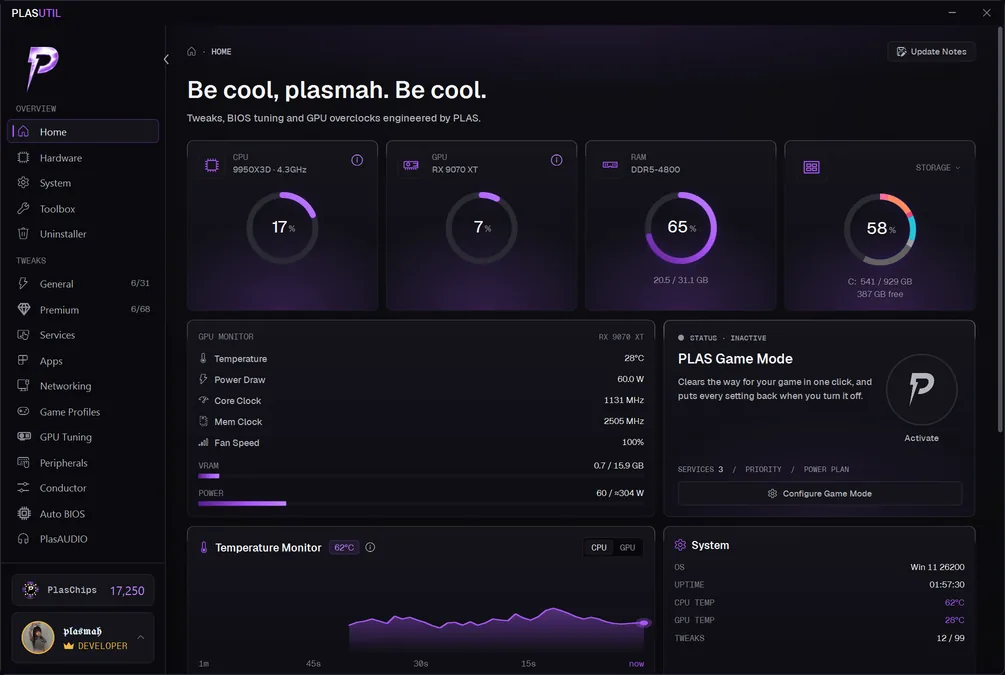
Task: Click the HOME breadcrumb link
Action: 221,51
